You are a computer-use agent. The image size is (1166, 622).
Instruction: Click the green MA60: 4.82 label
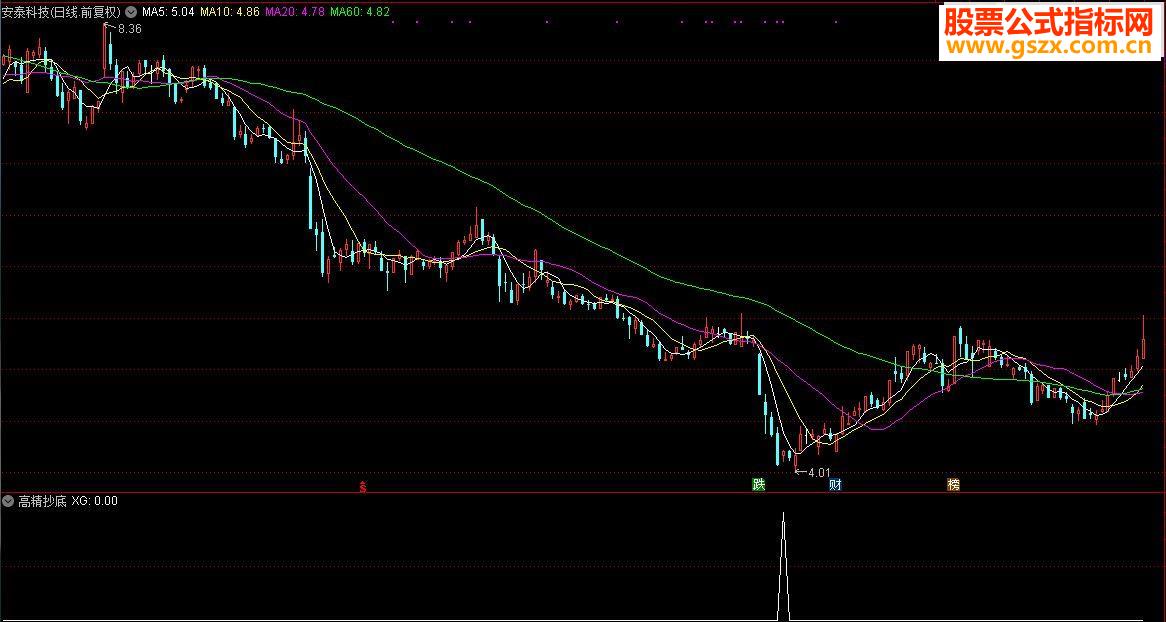tap(359, 12)
